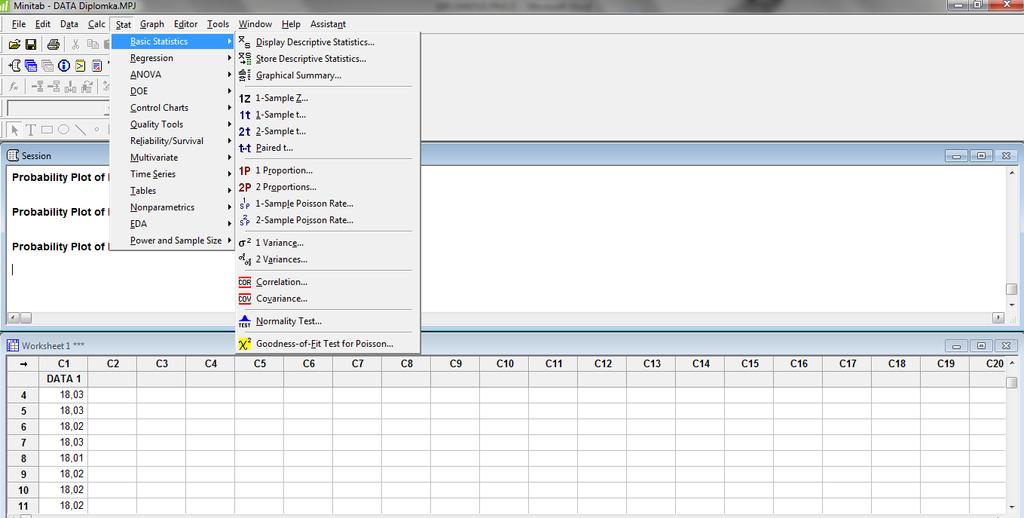Select column header C12
Image resolution: width=1024 pixels, height=518 pixels.
pyautogui.click(x=602, y=364)
